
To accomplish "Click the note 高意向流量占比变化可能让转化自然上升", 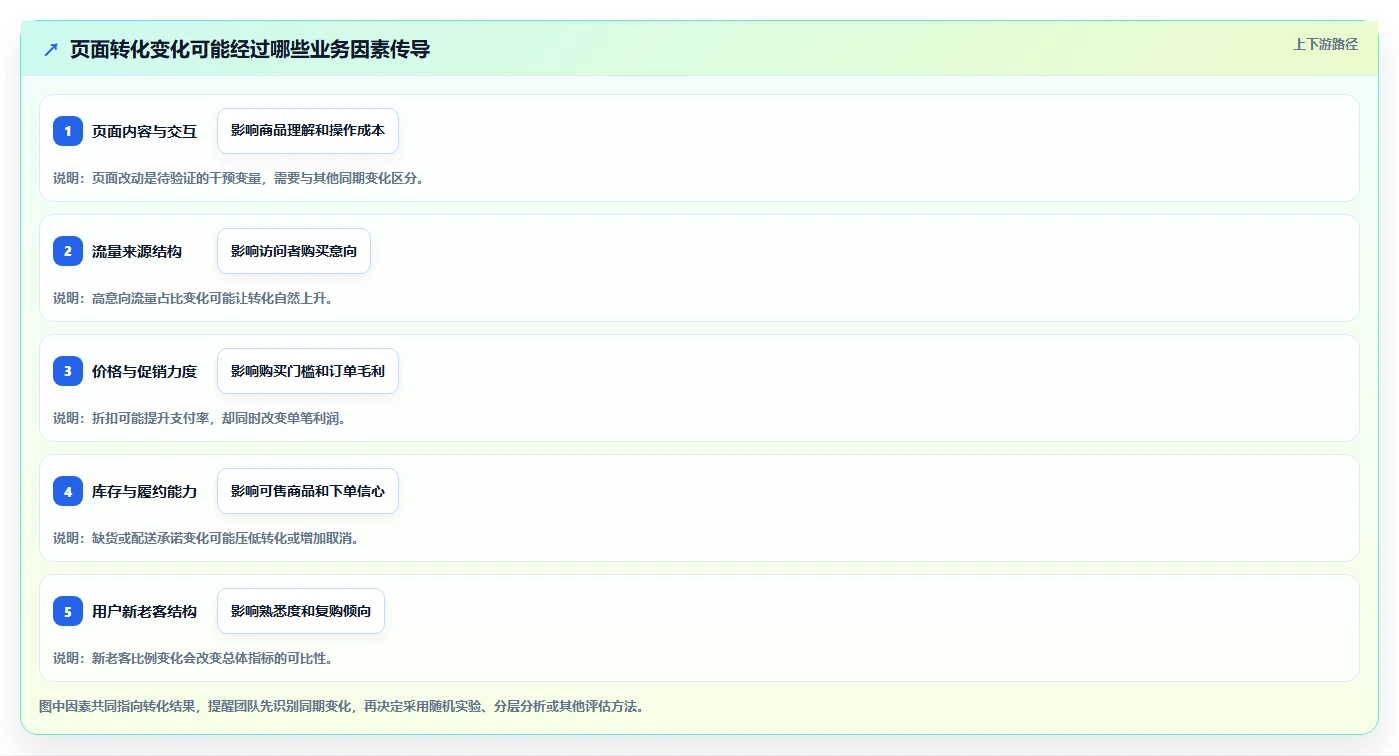I will point(212,298).
